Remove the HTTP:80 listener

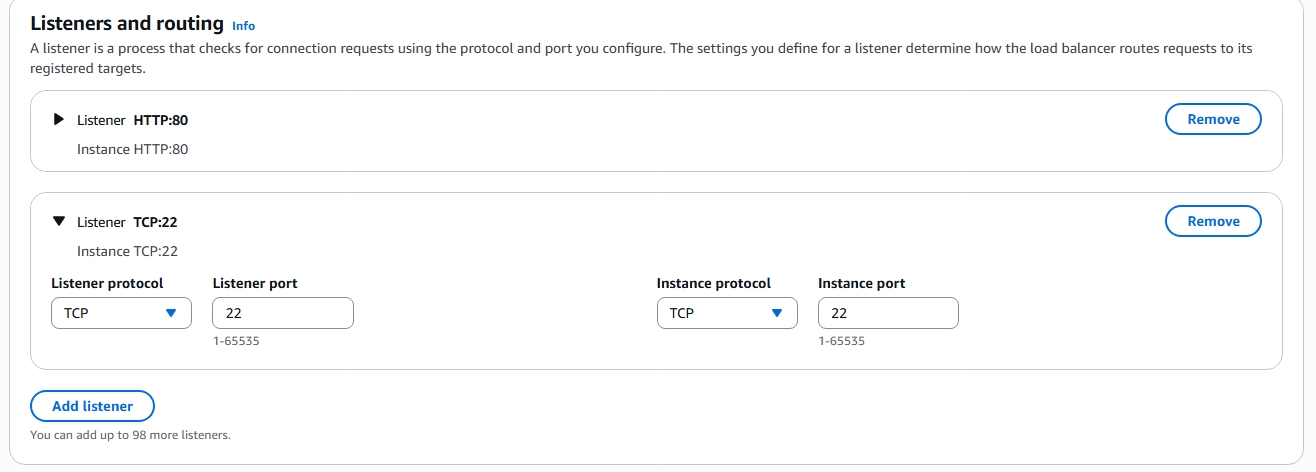(1213, 119)
